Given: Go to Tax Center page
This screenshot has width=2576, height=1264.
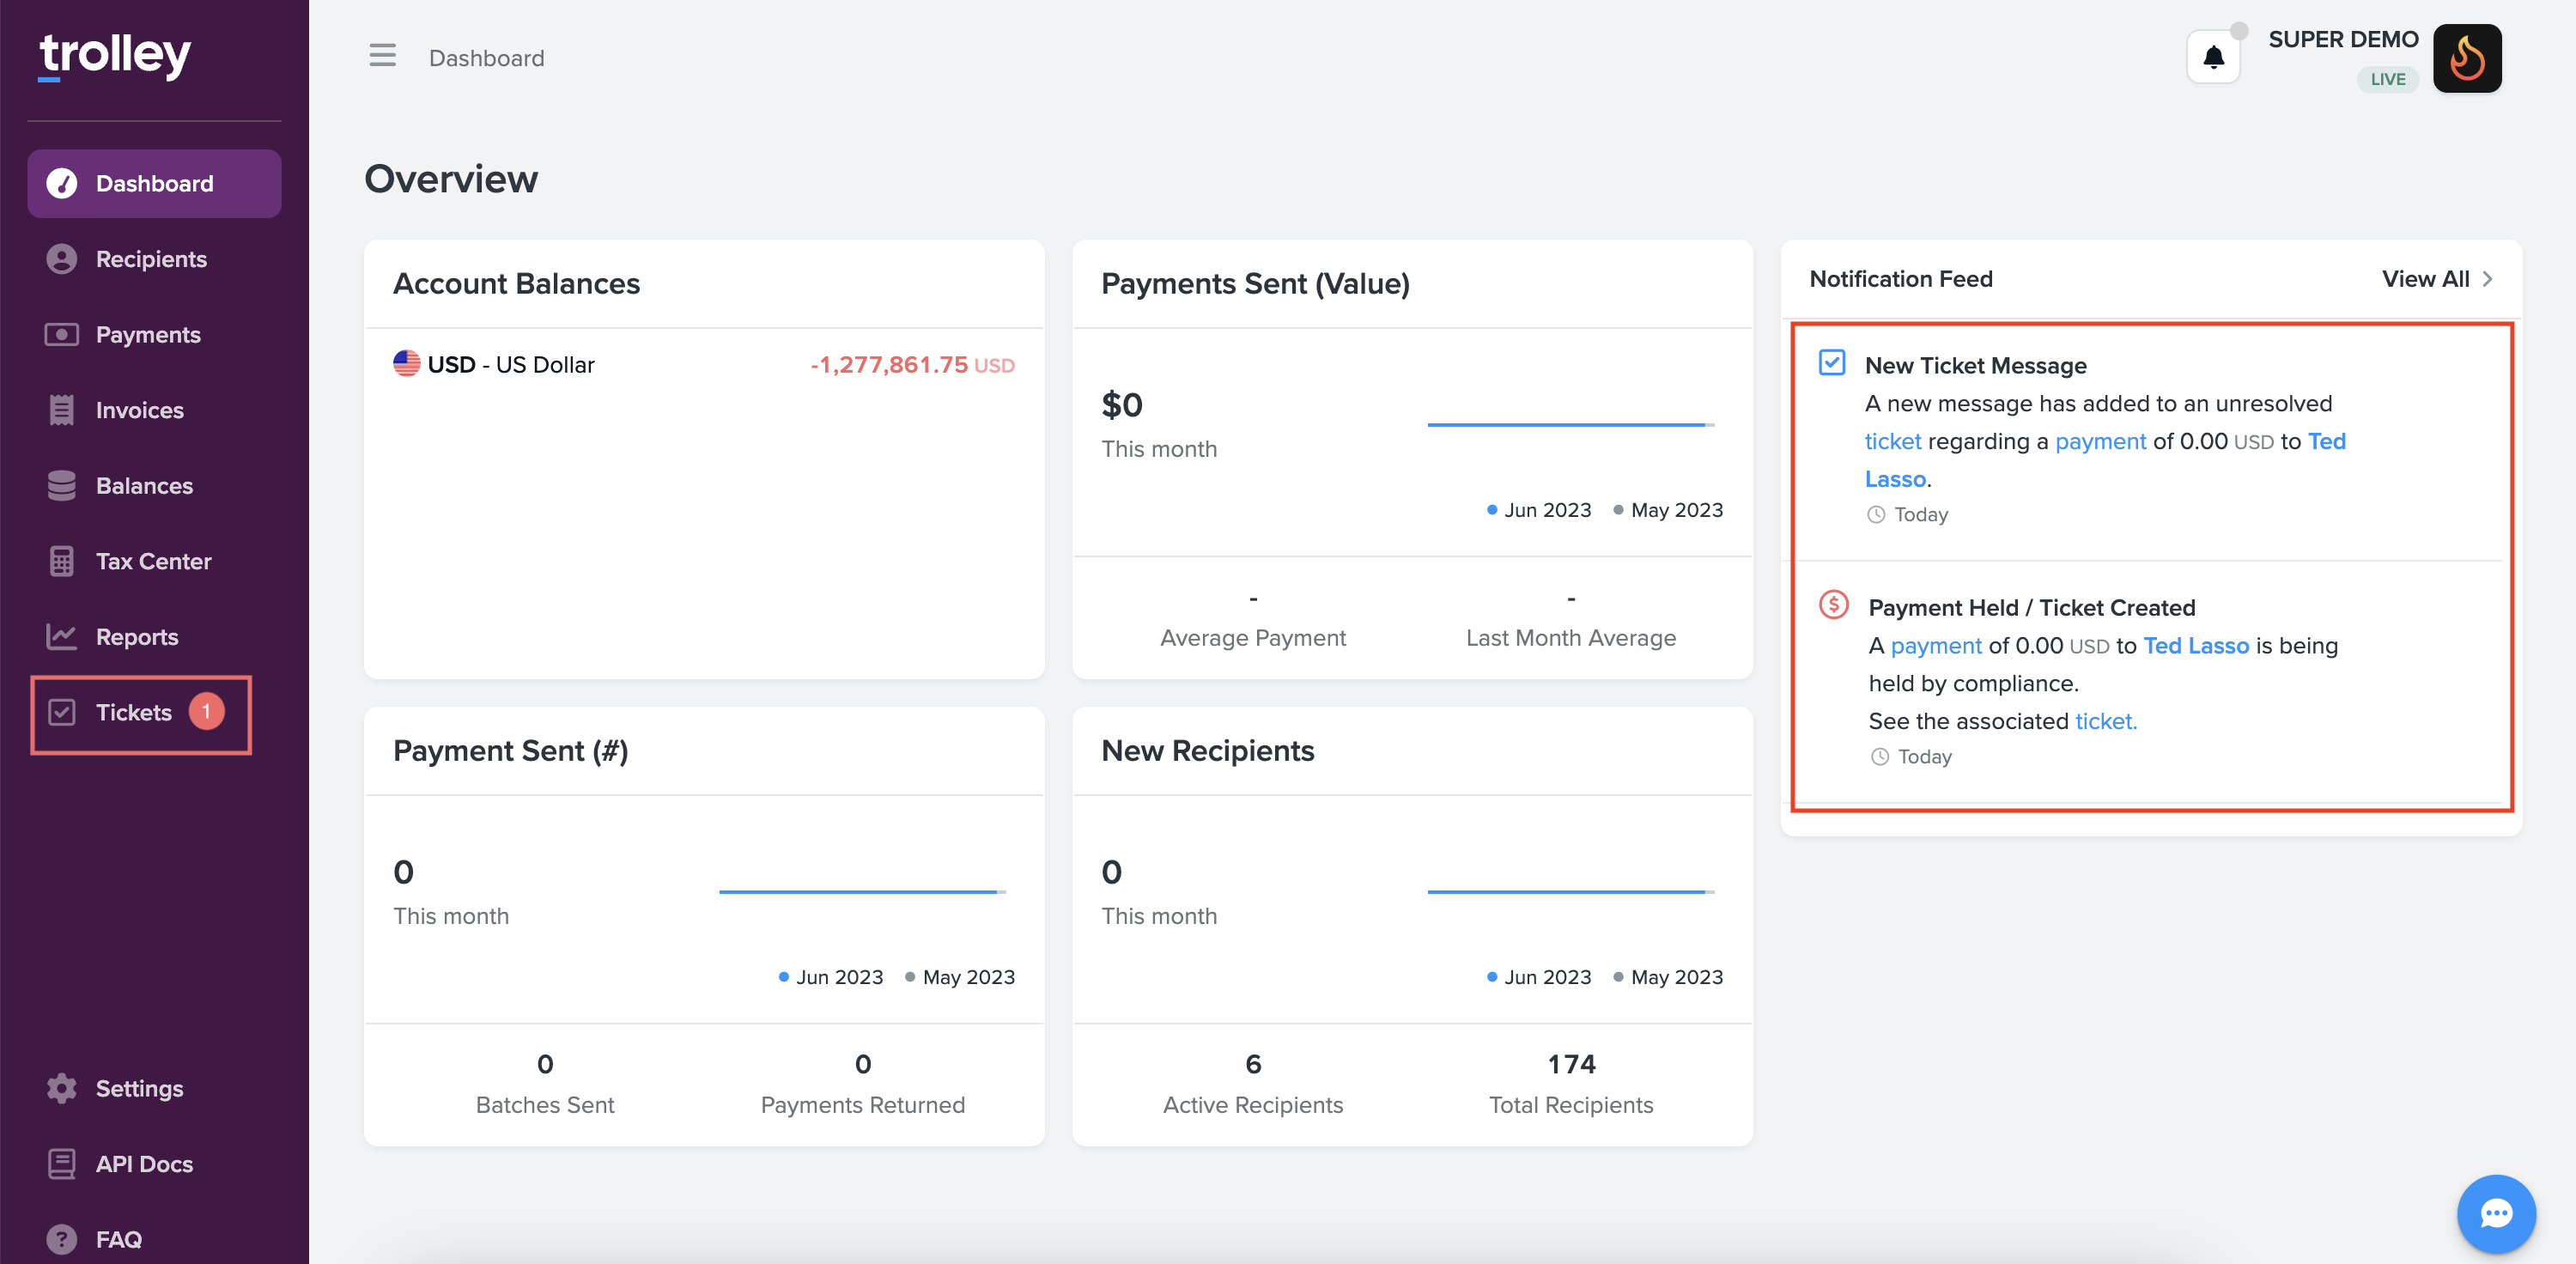Looking at the screenshot, I should pyautogui.click(x=153, y=561).
